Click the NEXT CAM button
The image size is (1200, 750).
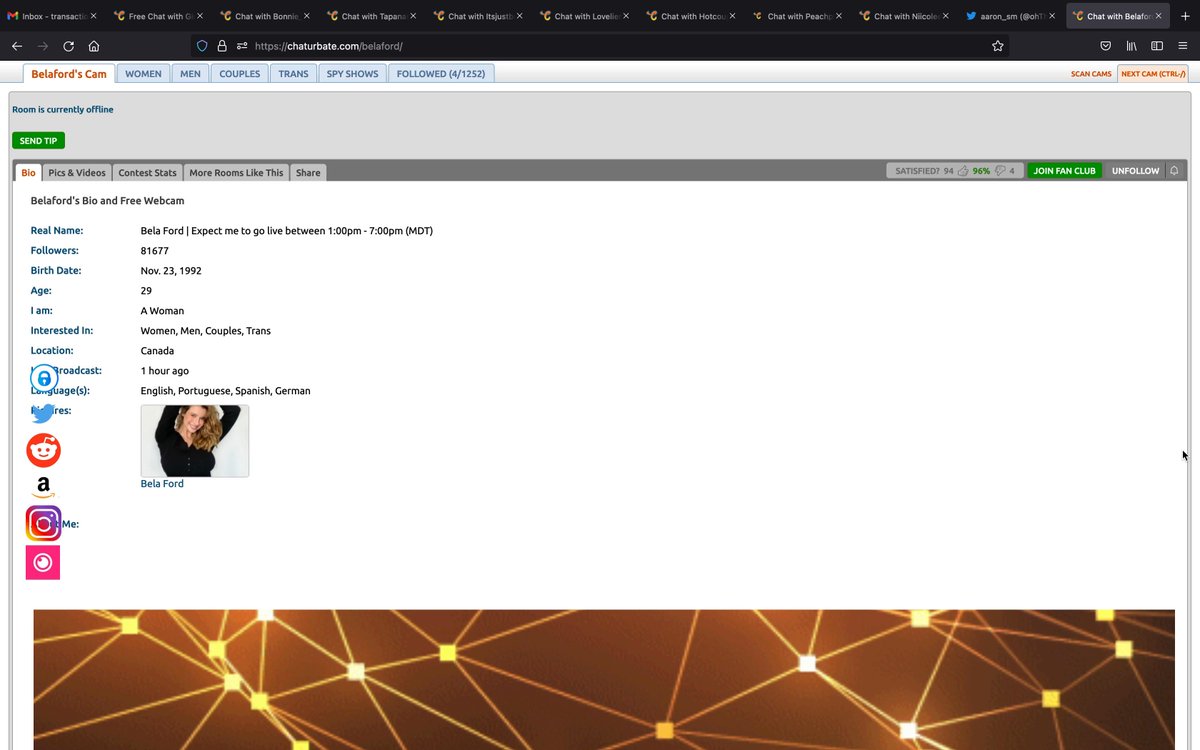pyautogui.click(x=1152, y=74)
